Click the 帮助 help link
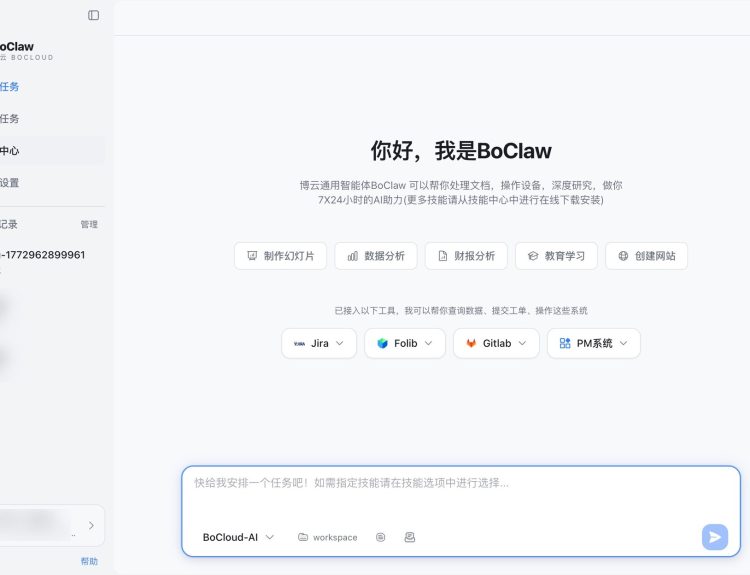The width and height of the screenshot is (750, 575). (89, 561)
